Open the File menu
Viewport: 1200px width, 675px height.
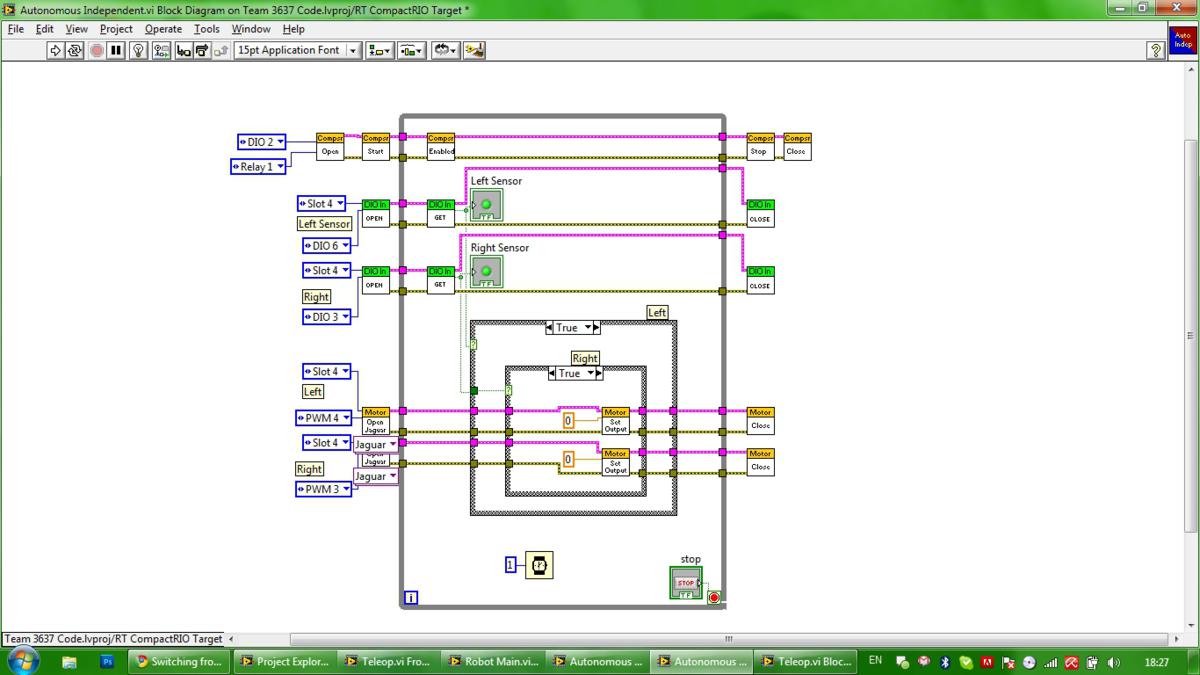tap(16, 29)
